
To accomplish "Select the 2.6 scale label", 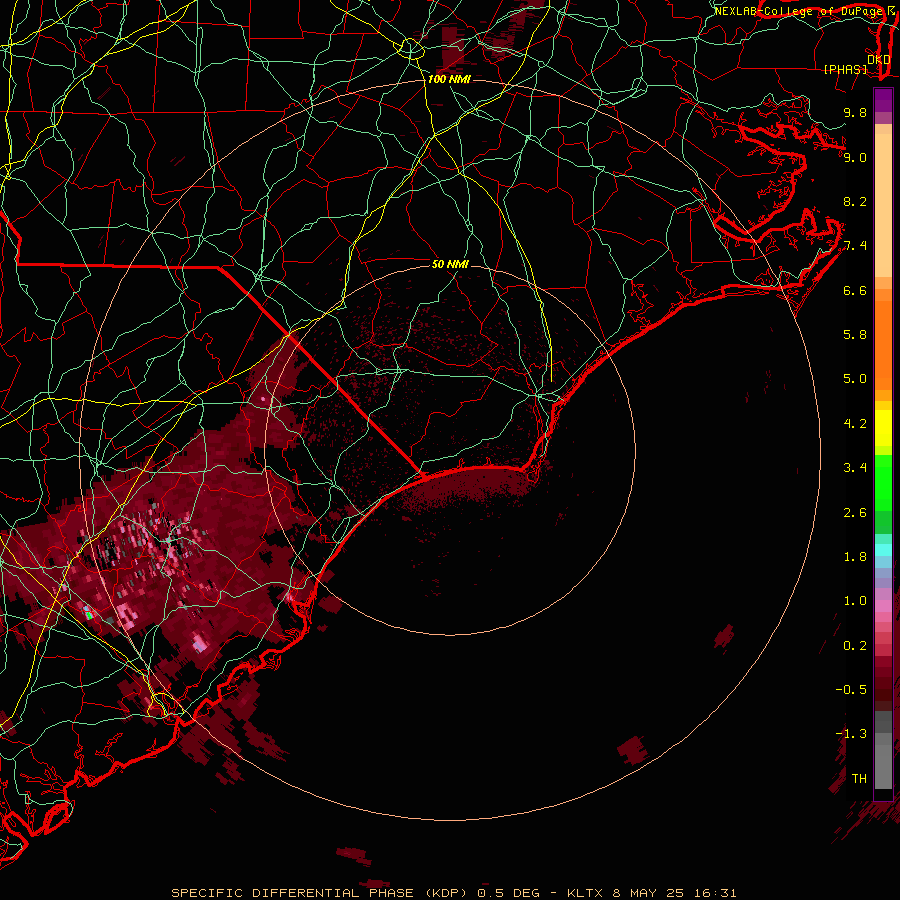I will coord(855,513).
